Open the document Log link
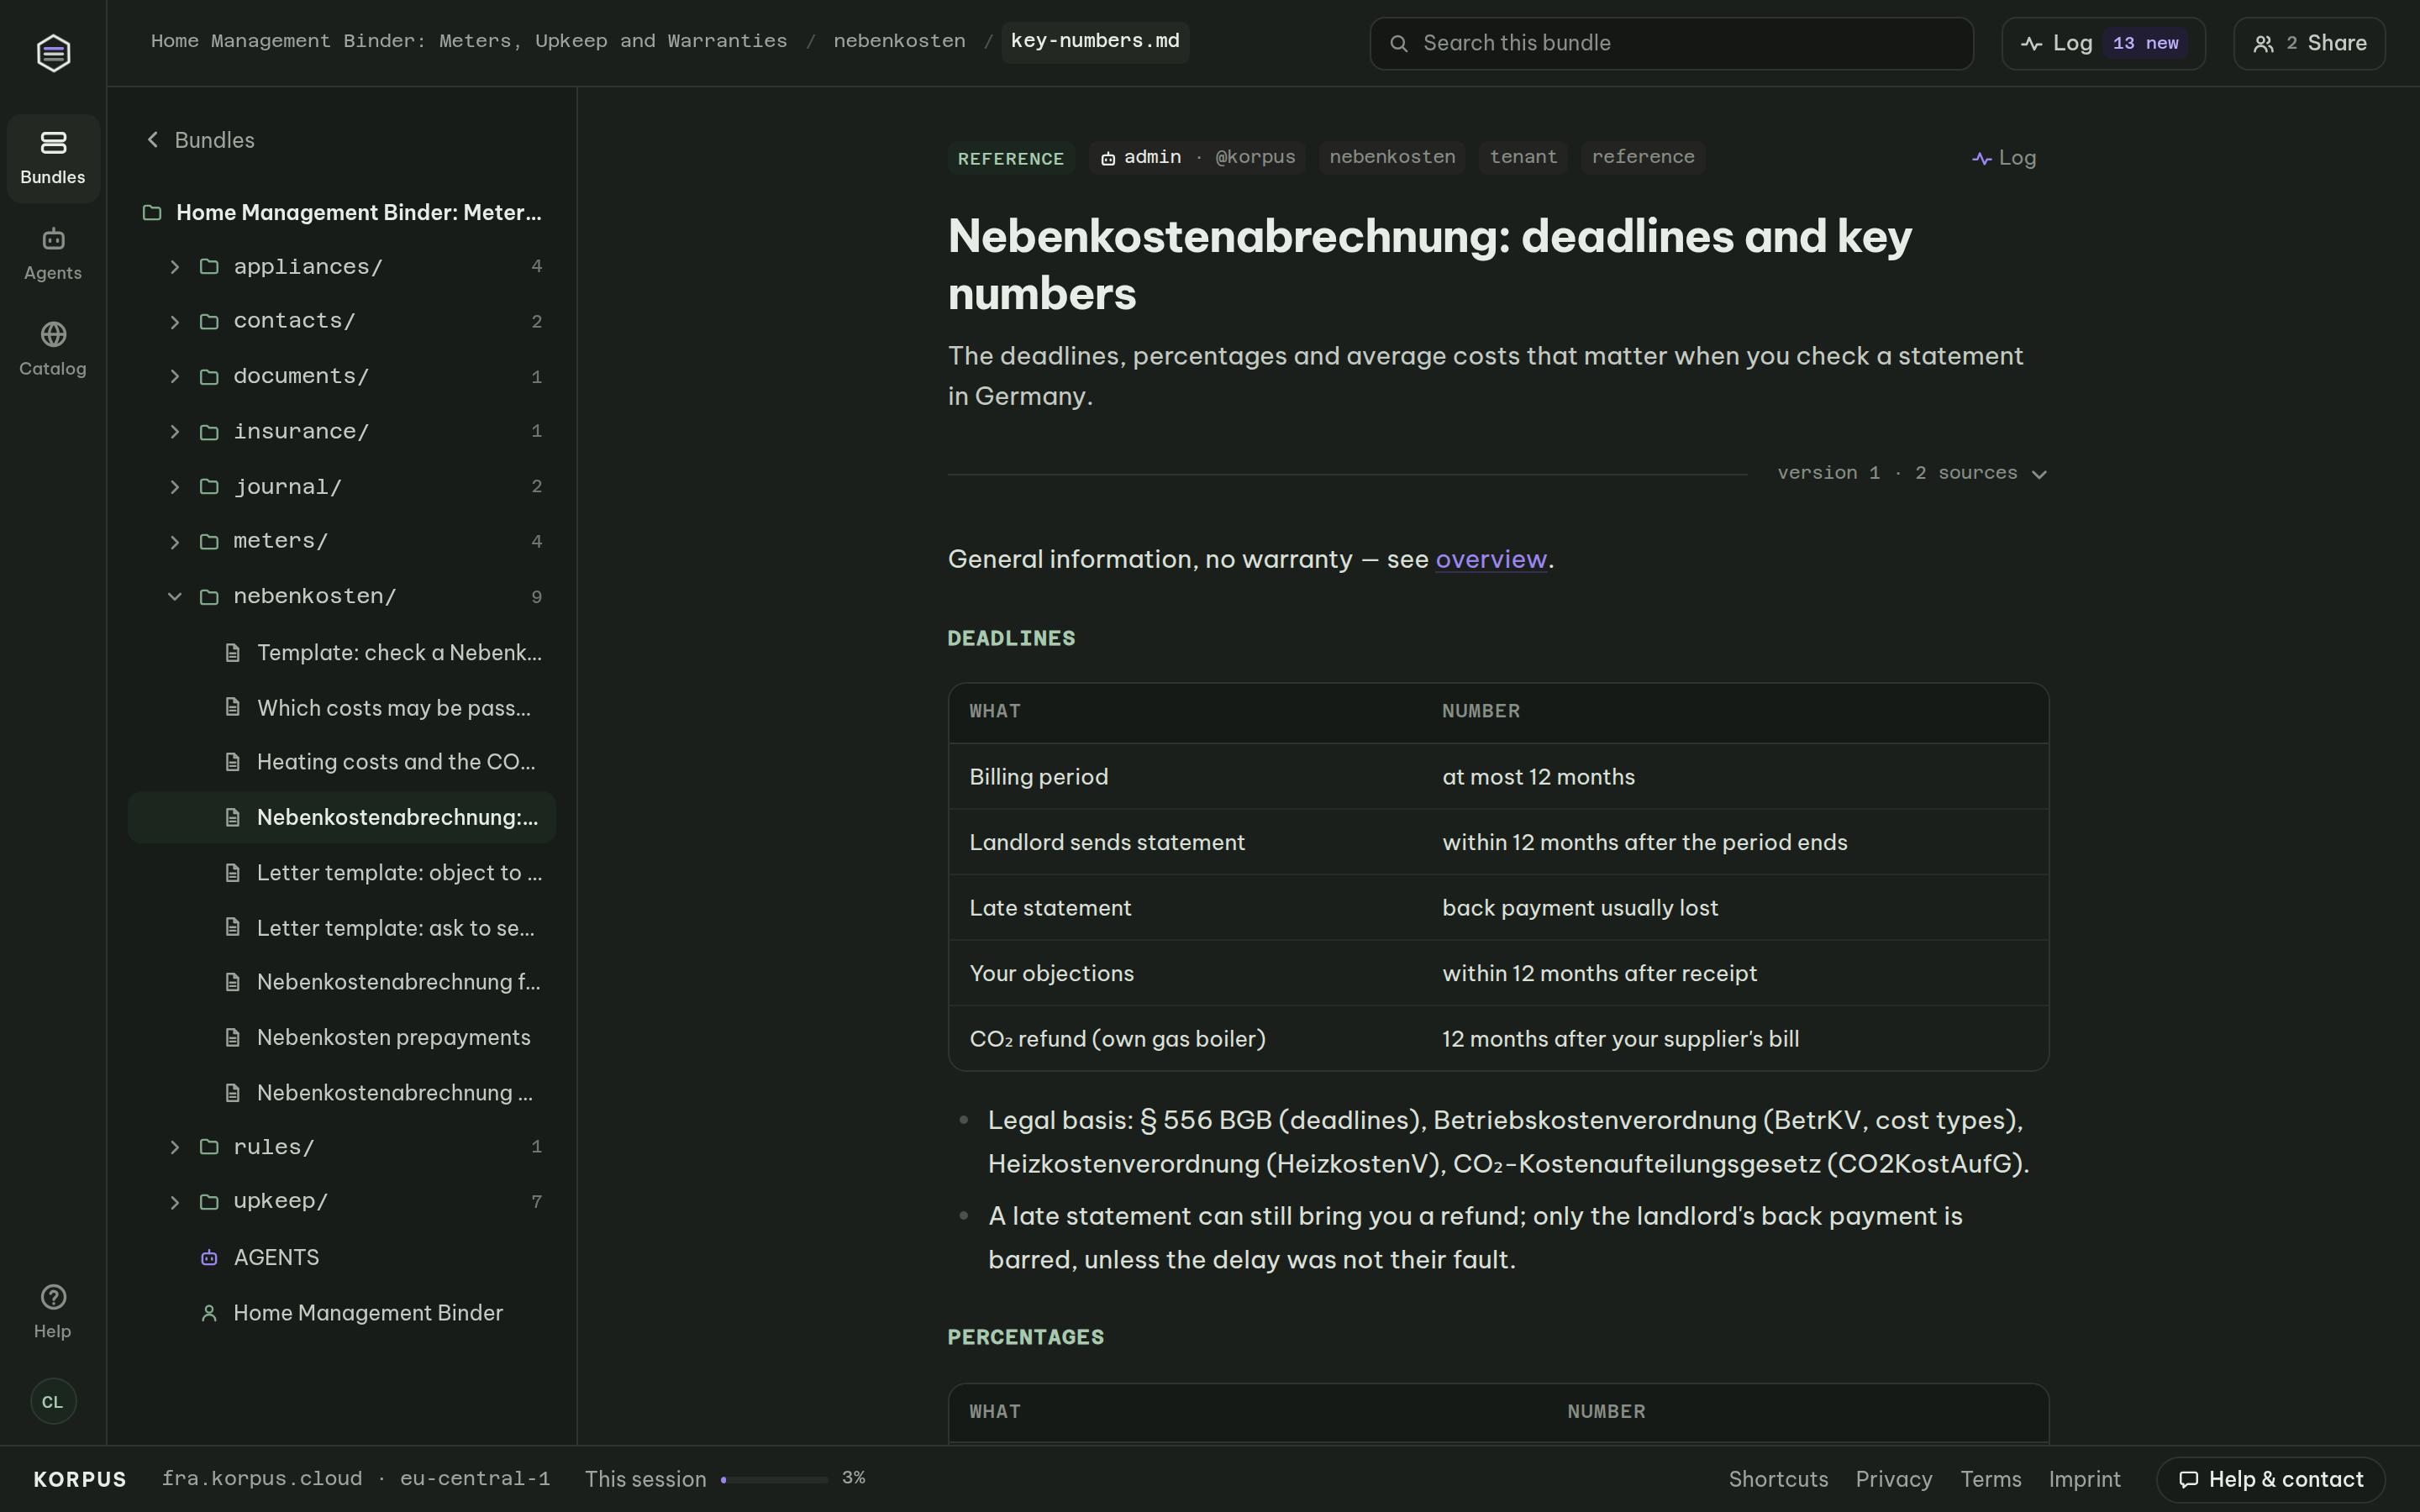 (2004, 158)
